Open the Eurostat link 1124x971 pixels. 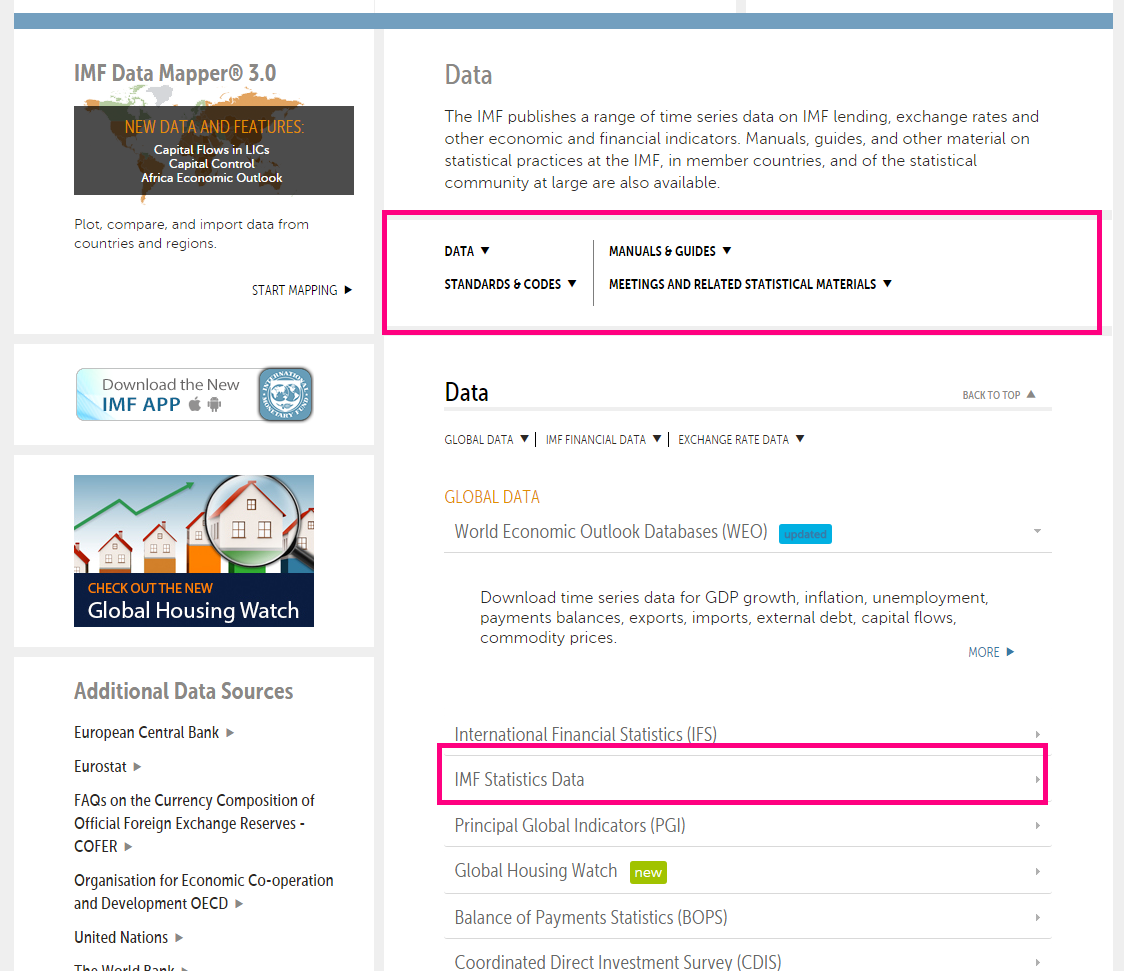tap(100, 766)
